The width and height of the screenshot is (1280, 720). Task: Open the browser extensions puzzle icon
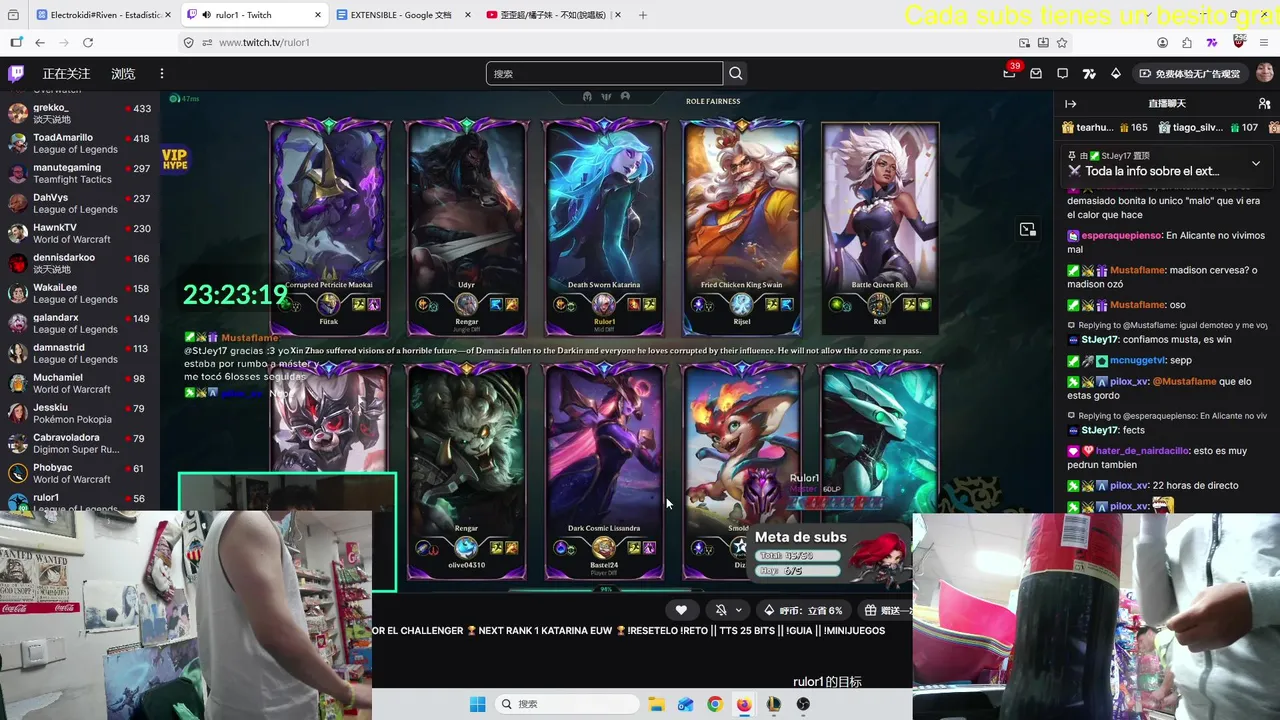[1187, 42]
